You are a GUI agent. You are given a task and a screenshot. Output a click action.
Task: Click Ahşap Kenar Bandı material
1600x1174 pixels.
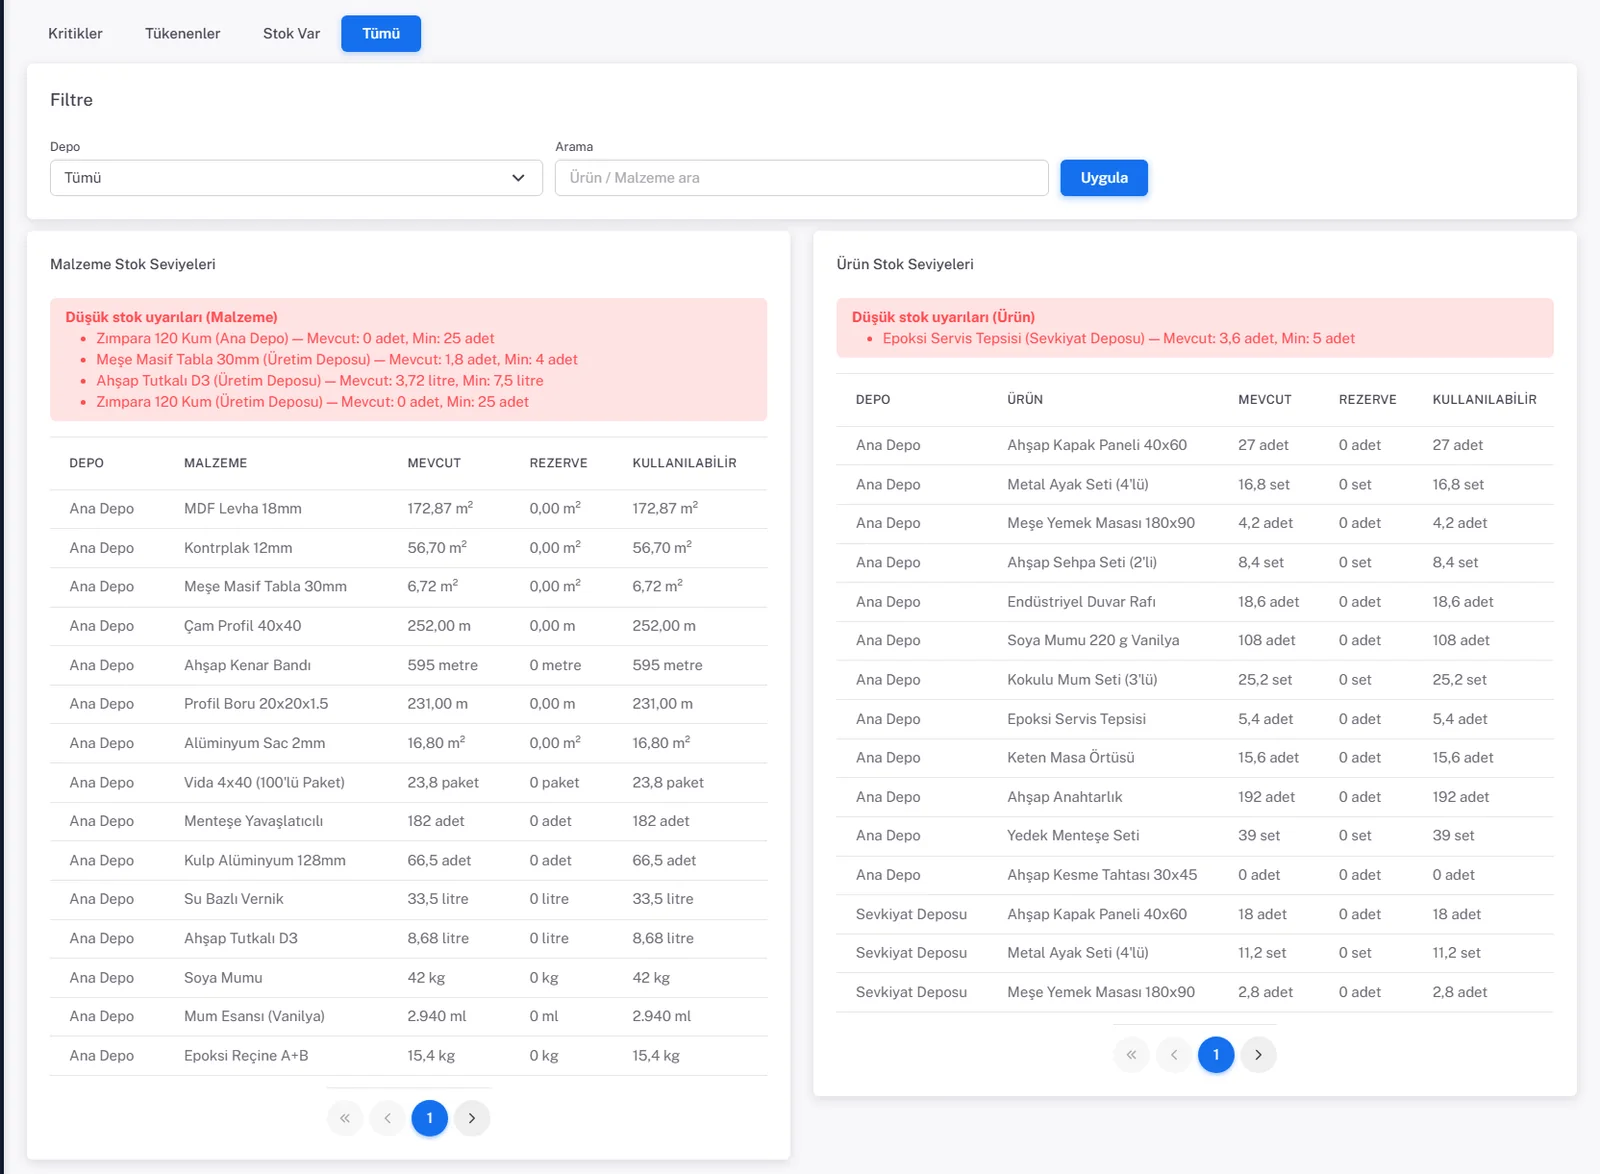click(247, 665)
